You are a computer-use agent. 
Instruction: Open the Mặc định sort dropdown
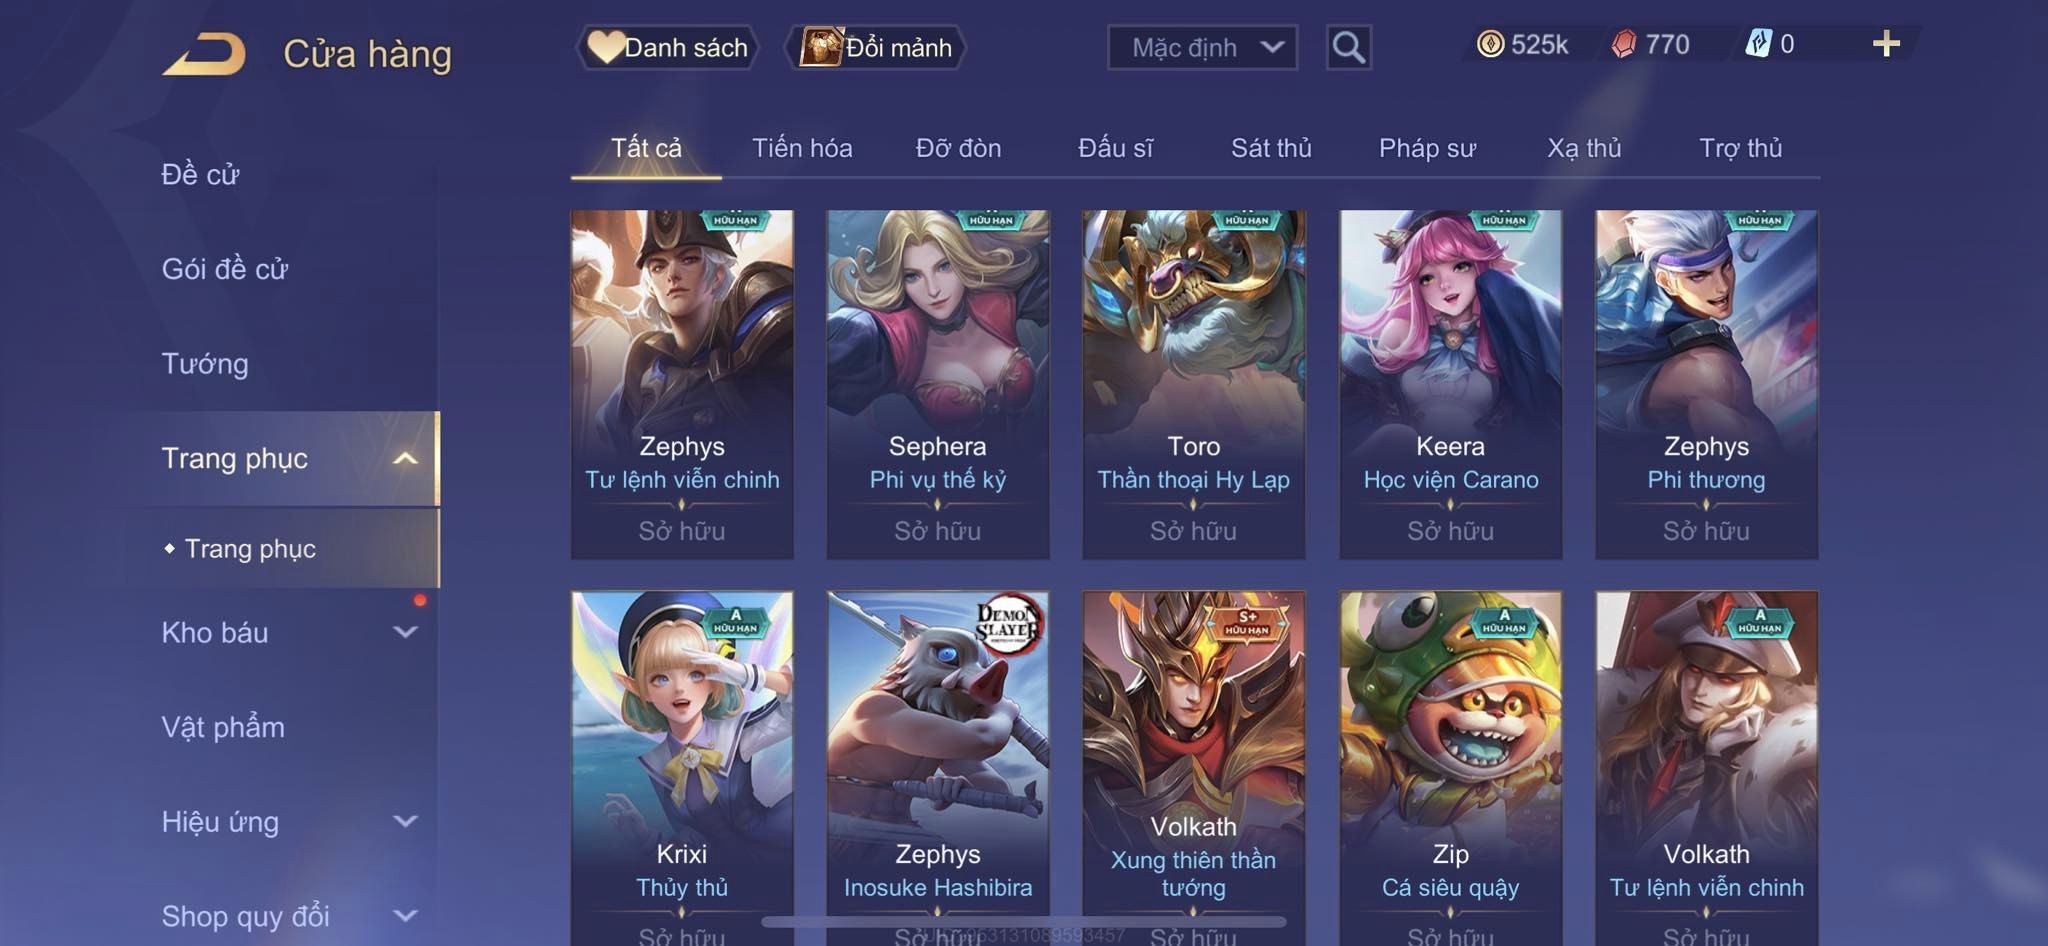tap(1202, 47)
